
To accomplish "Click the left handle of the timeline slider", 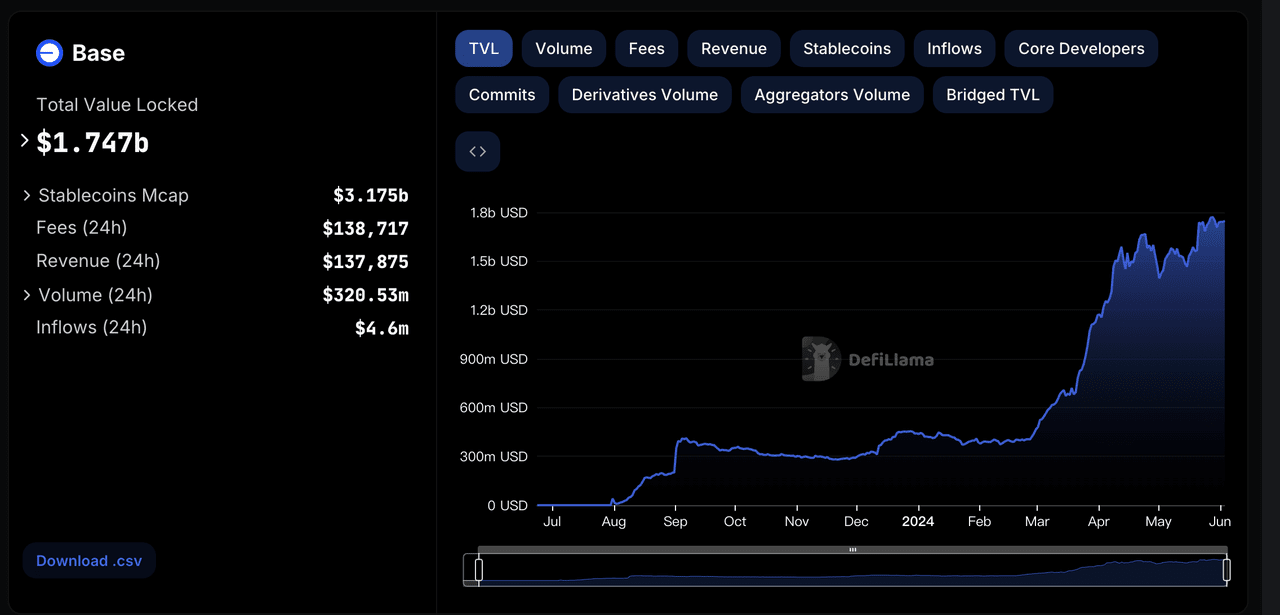I will click(x=477, y=570).
